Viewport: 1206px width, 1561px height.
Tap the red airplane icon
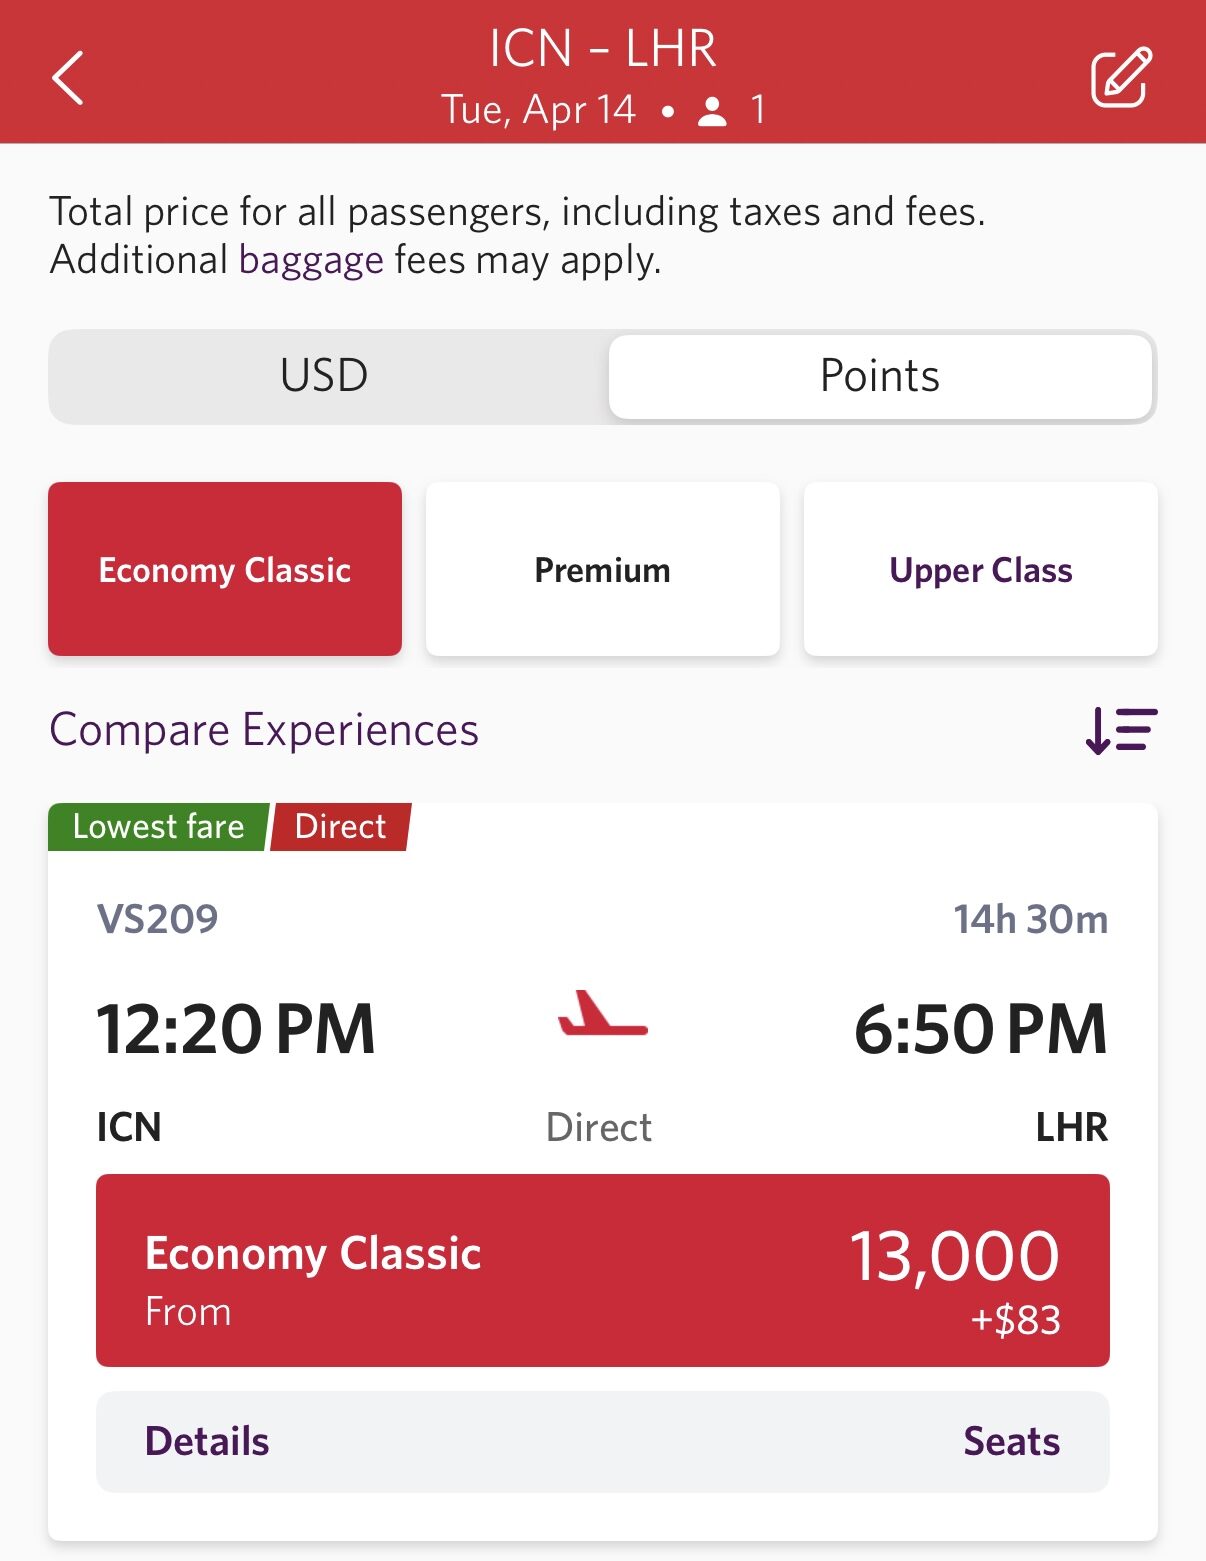(x=603, y=1015)
